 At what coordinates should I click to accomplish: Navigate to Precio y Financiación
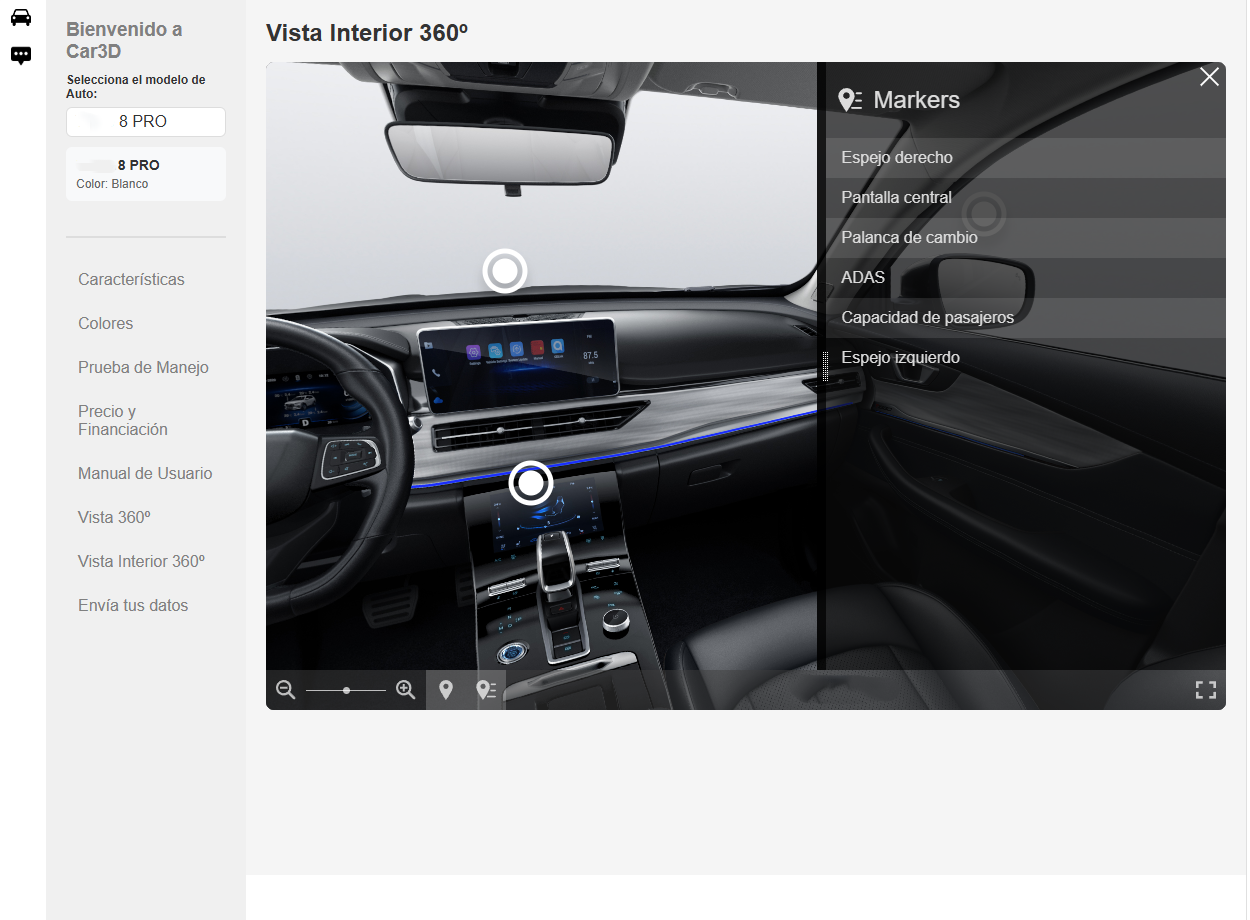click(x=123, y=420)
